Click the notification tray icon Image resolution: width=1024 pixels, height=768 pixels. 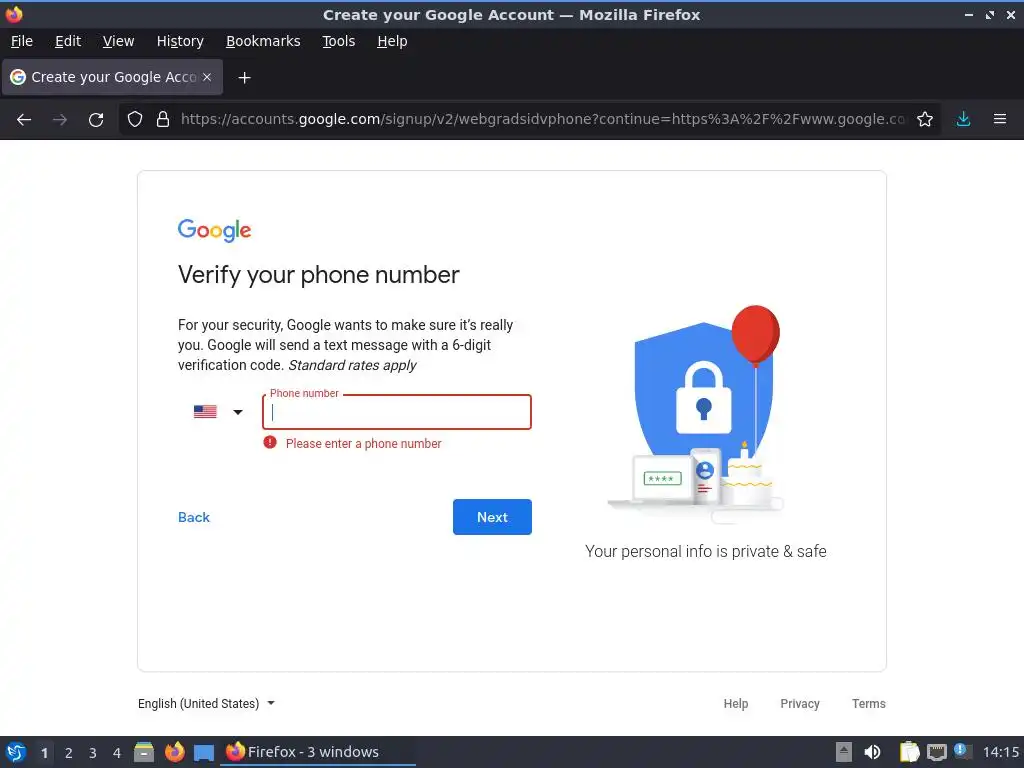click(963, 751)
